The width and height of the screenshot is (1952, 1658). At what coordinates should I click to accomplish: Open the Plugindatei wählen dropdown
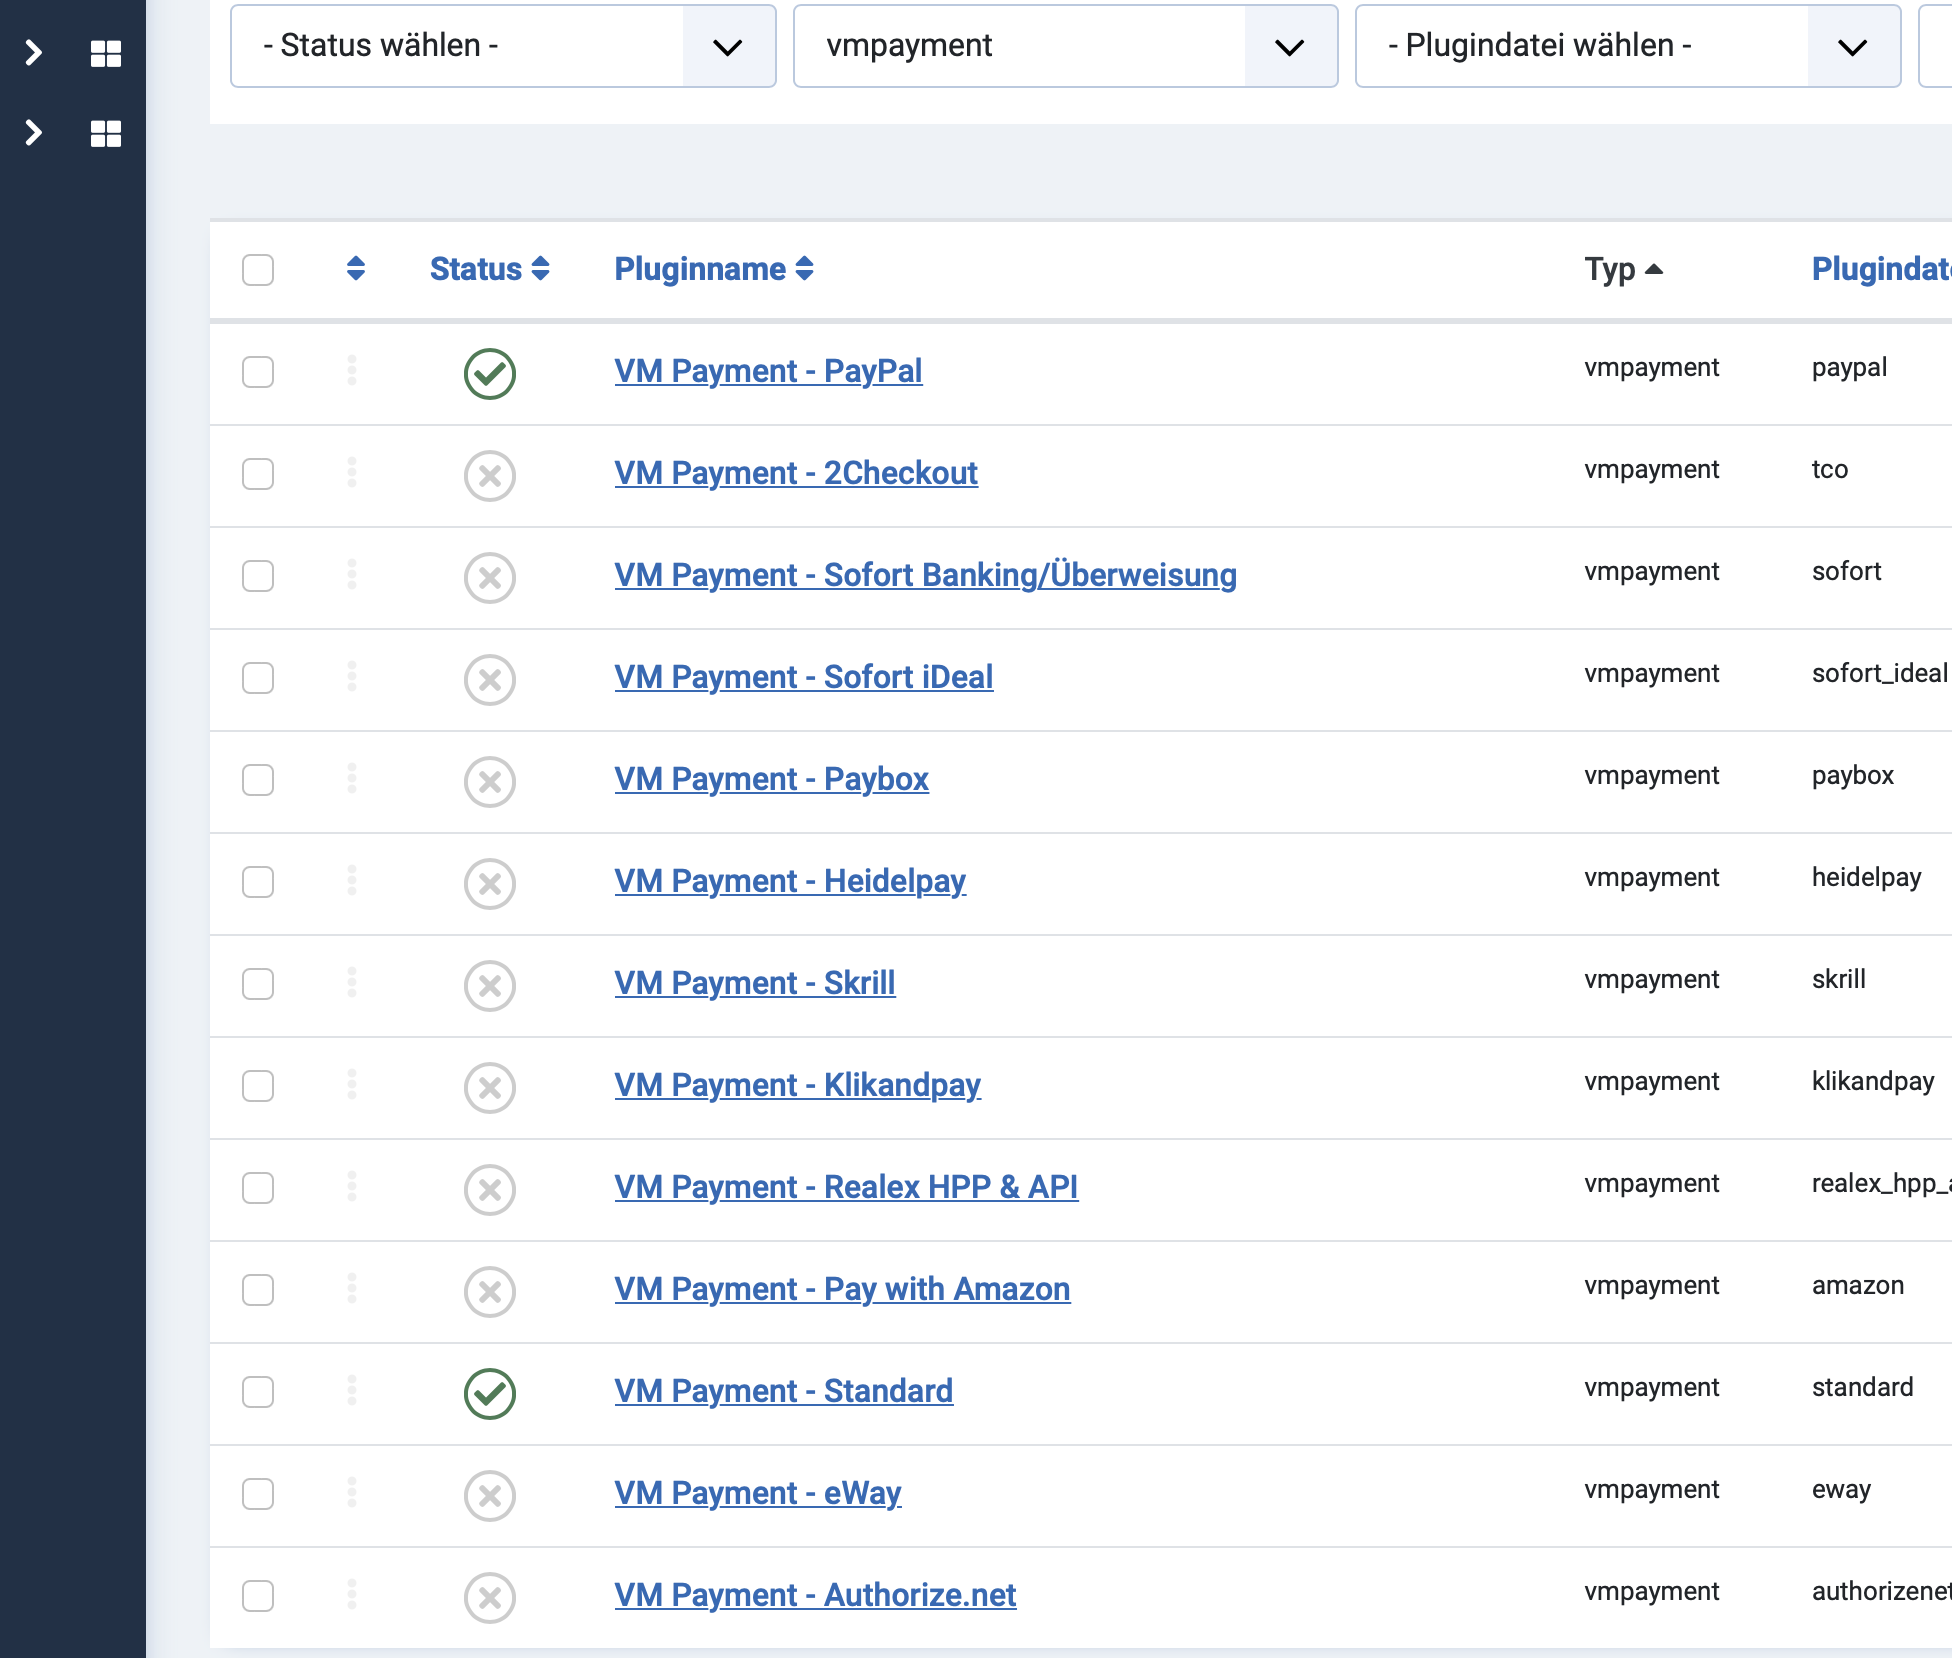(1627, 46)
